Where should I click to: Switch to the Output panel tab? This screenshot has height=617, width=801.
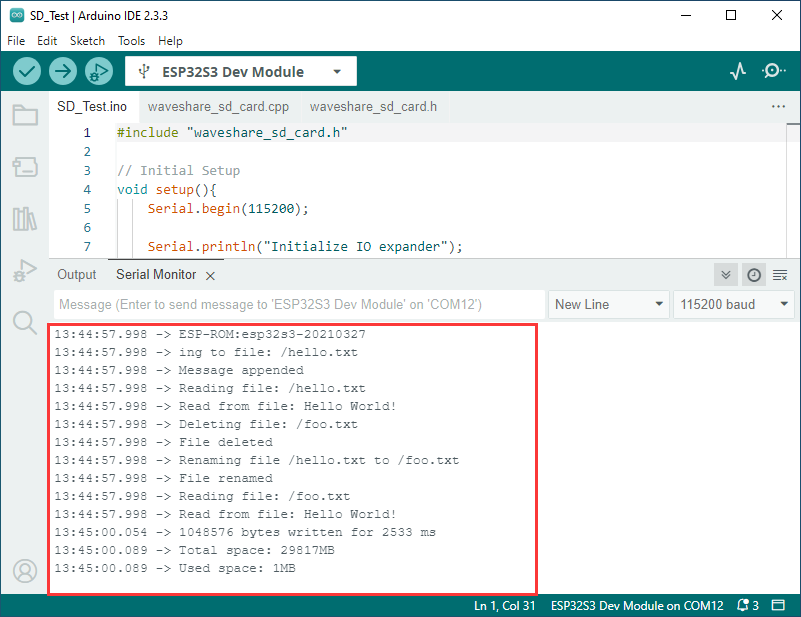[x=77, y=275]
